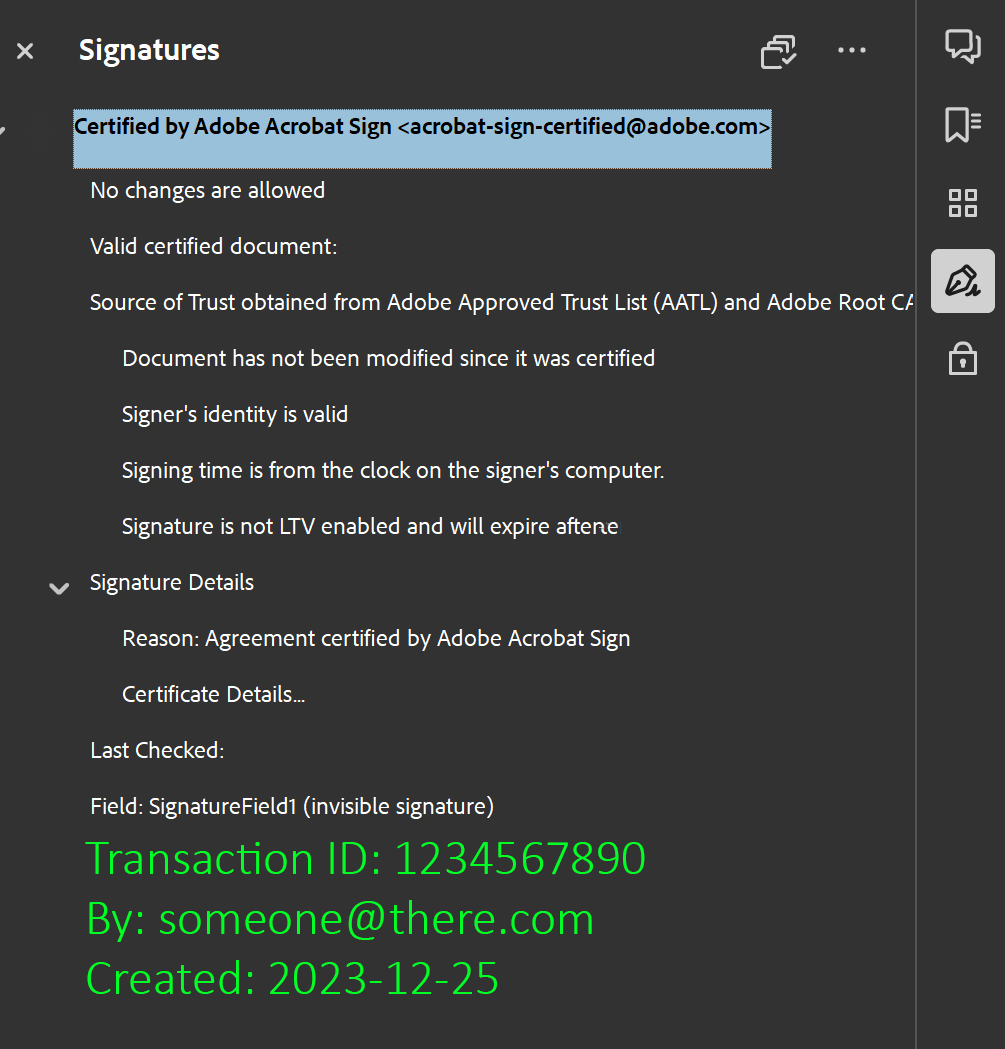Click the Transaction ID text

click(x=366, y=858)
